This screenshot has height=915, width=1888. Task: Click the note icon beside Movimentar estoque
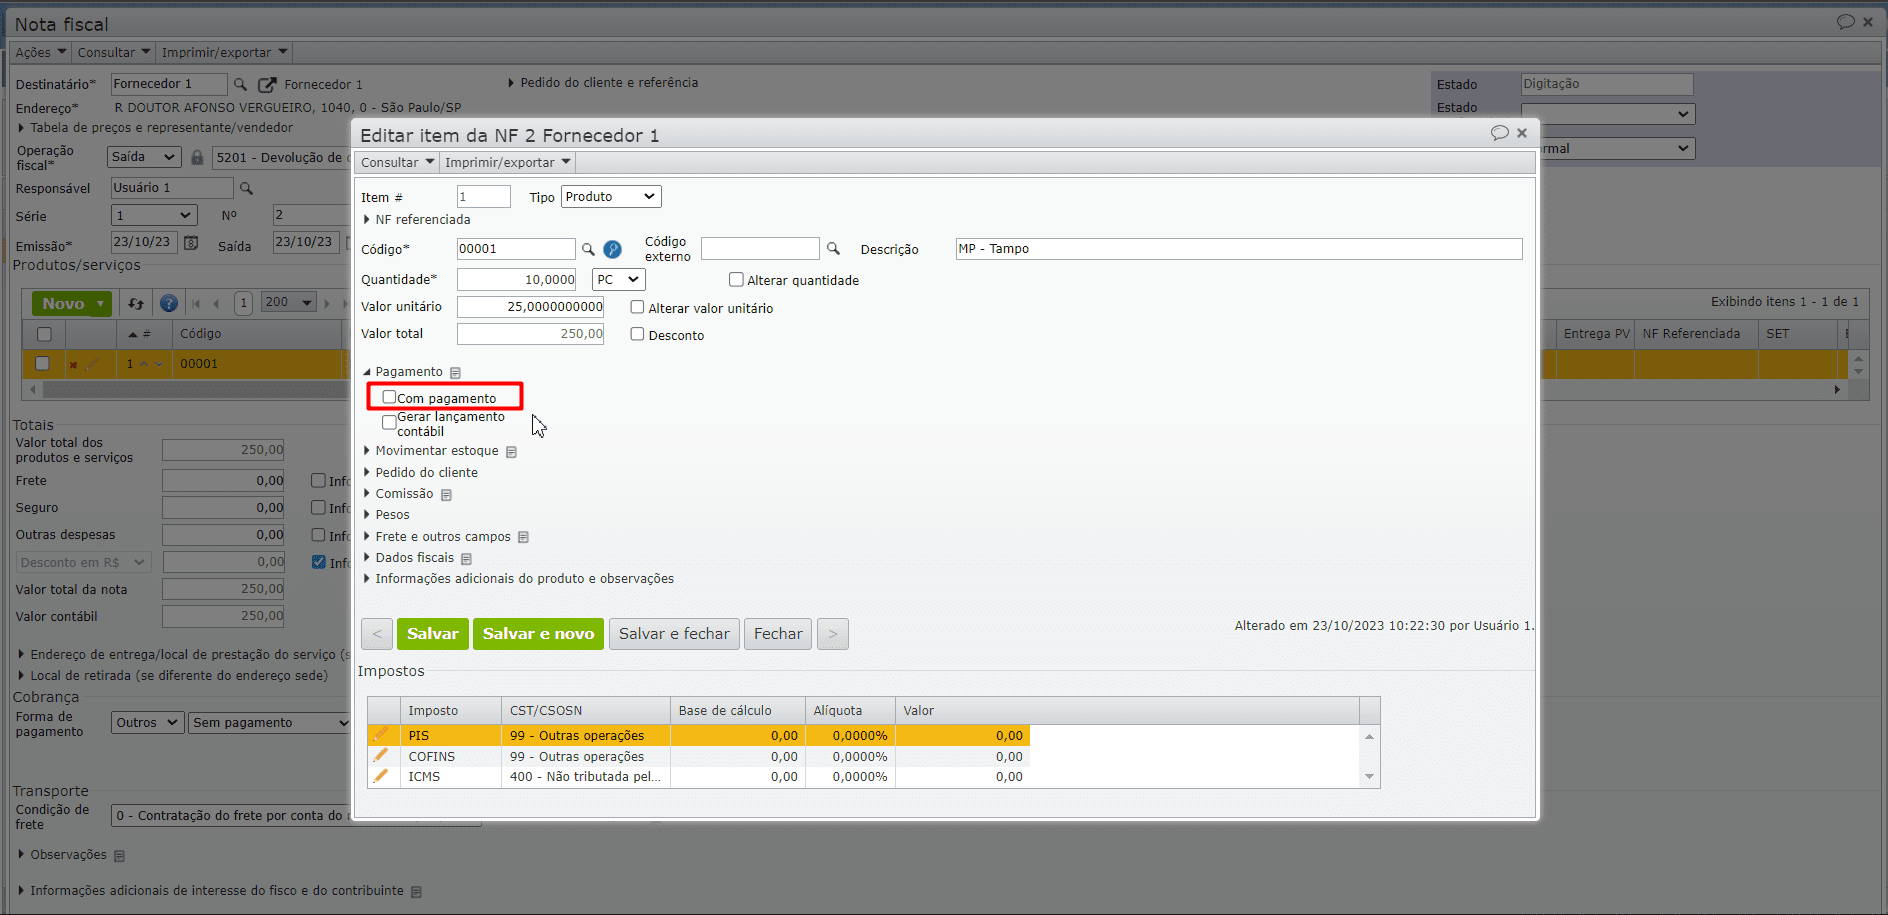(511, 452)
